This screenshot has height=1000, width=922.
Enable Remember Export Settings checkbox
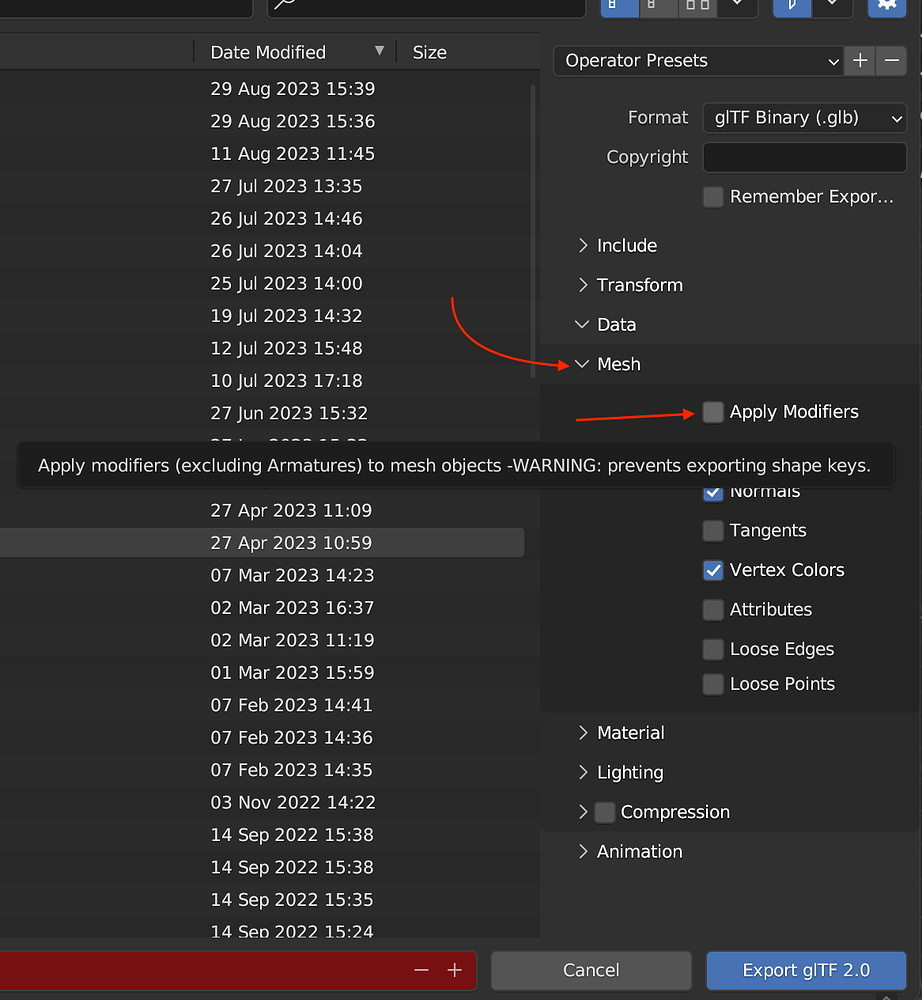[x=713, y=196]
